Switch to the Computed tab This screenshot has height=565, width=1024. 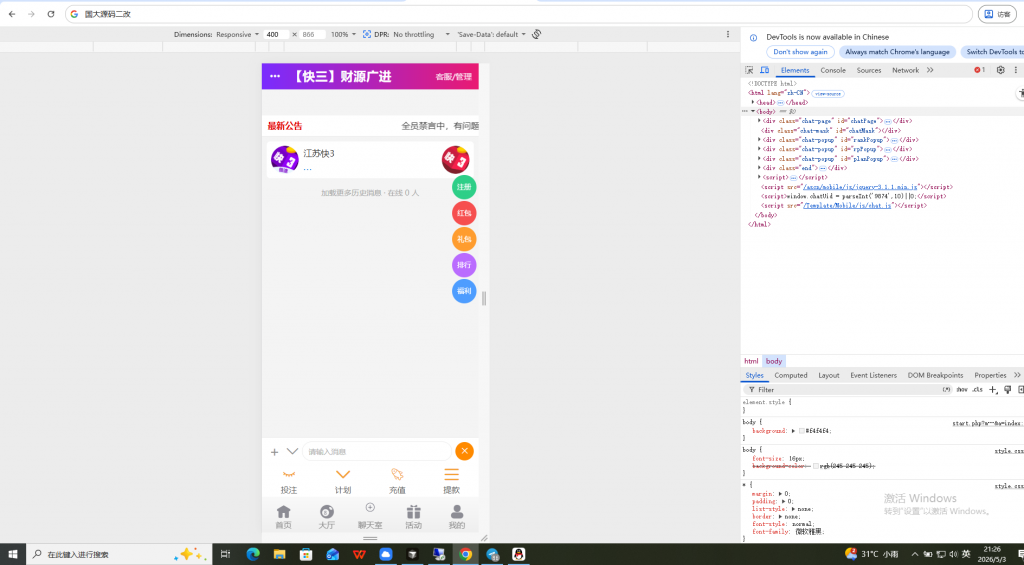point(791,376)
